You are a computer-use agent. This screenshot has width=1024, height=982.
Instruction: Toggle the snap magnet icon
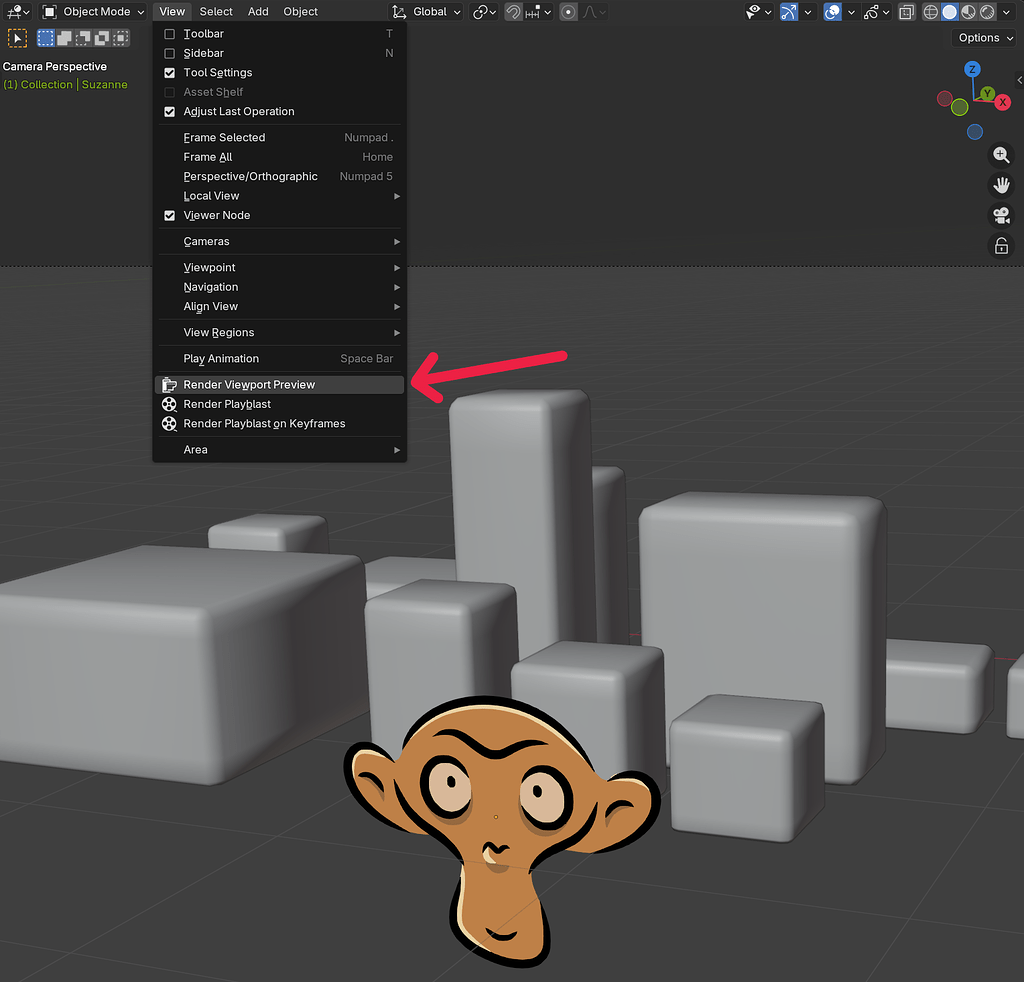[514, 12]
